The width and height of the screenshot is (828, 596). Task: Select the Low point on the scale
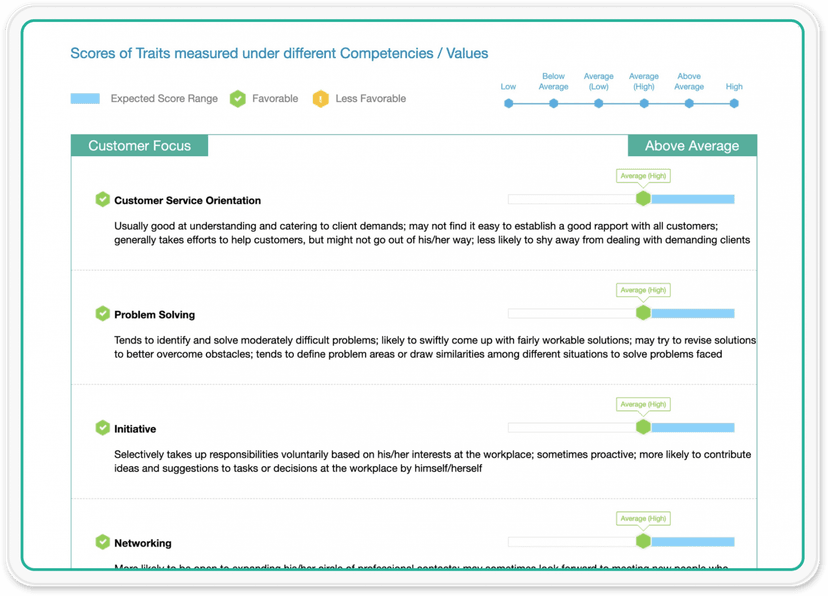point(509,103)
